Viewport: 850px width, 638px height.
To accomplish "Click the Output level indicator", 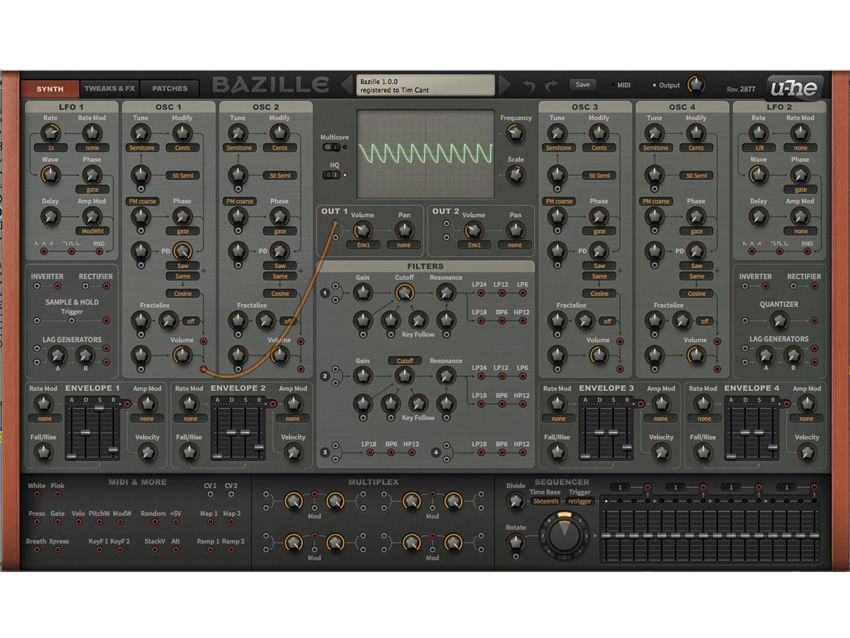I will click(x=655, y=84).
